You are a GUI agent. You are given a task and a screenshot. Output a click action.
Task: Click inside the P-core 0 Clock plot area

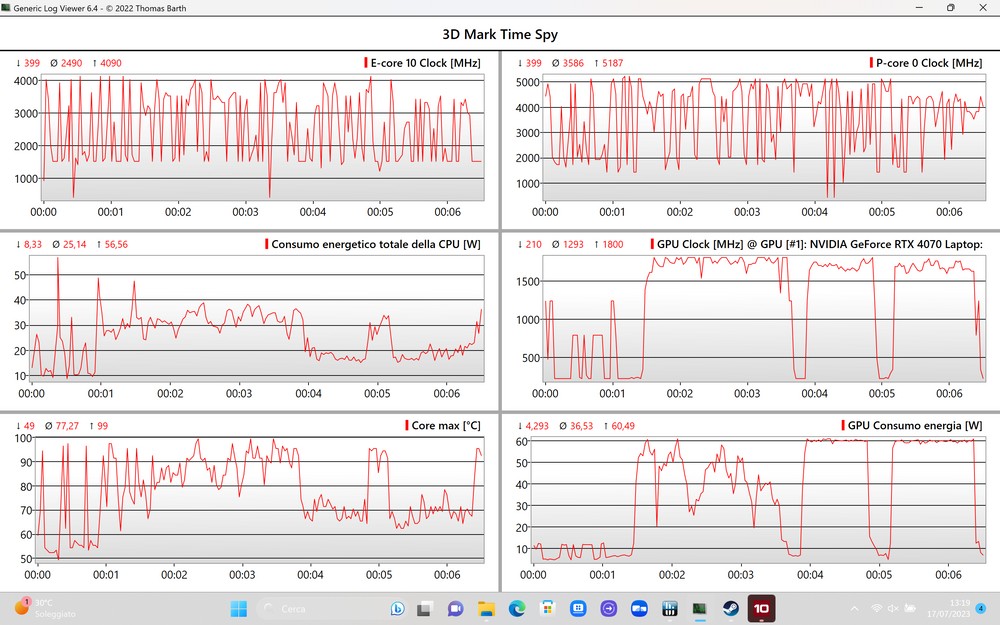[x=763, y=138]
